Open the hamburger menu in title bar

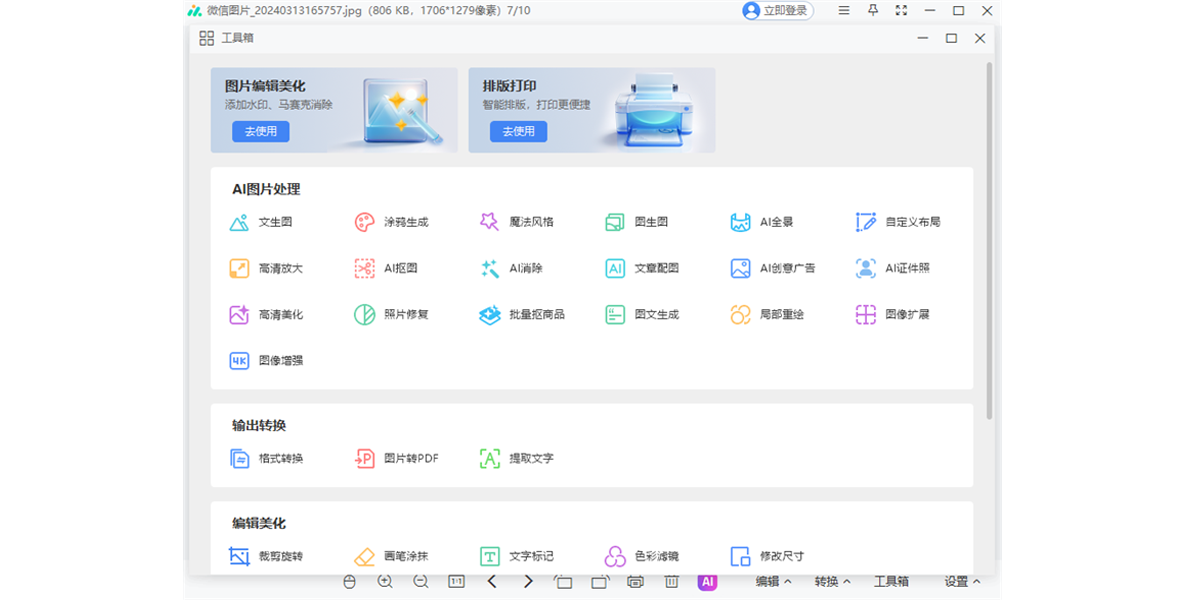pyautogui.click(x=844, y=11)
